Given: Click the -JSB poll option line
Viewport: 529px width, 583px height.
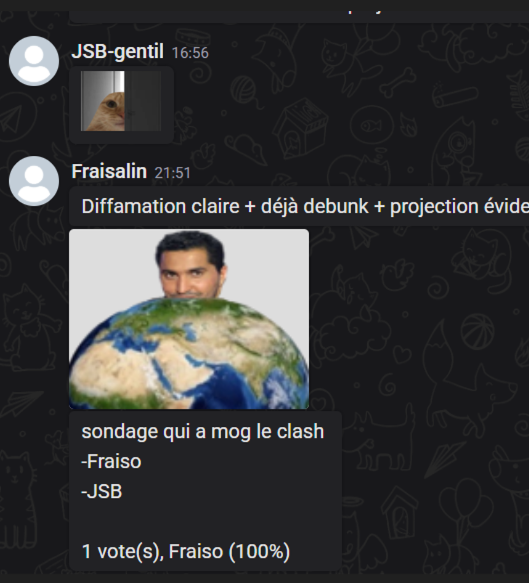Looking at the screenshot, I should click(x=101, y=491).
